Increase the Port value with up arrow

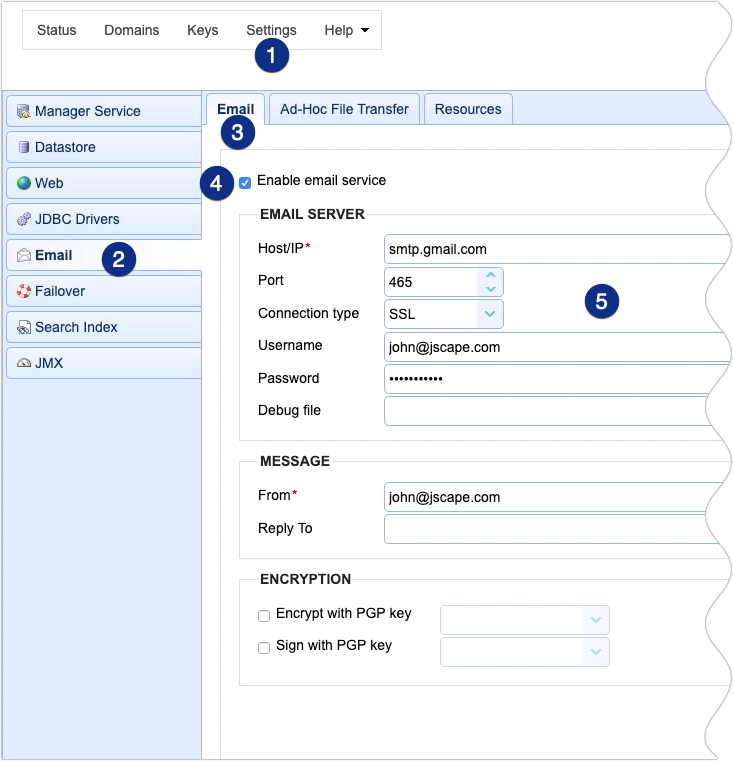[490, 275]
